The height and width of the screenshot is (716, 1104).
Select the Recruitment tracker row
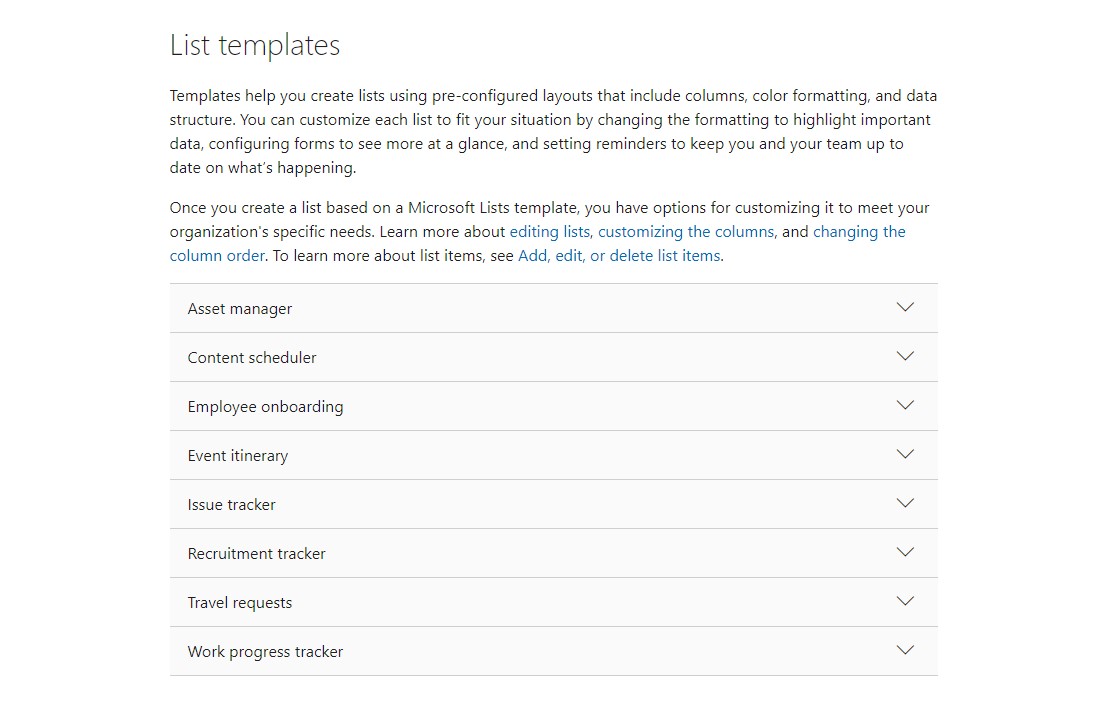pyautogui.click(x=553, y=552)
